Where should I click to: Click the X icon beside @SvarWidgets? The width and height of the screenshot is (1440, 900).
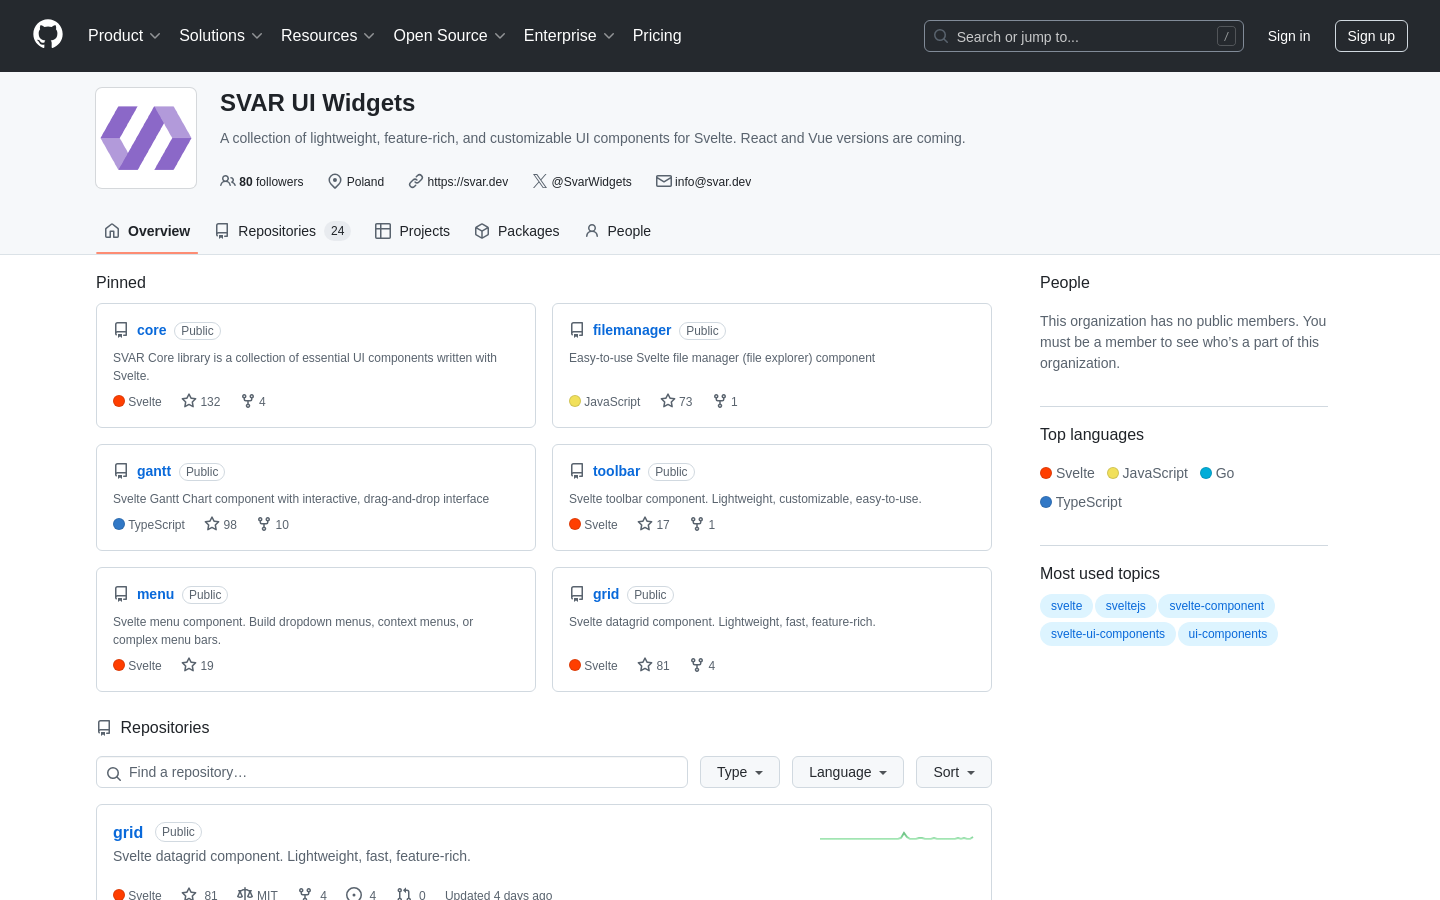[540, 181]
